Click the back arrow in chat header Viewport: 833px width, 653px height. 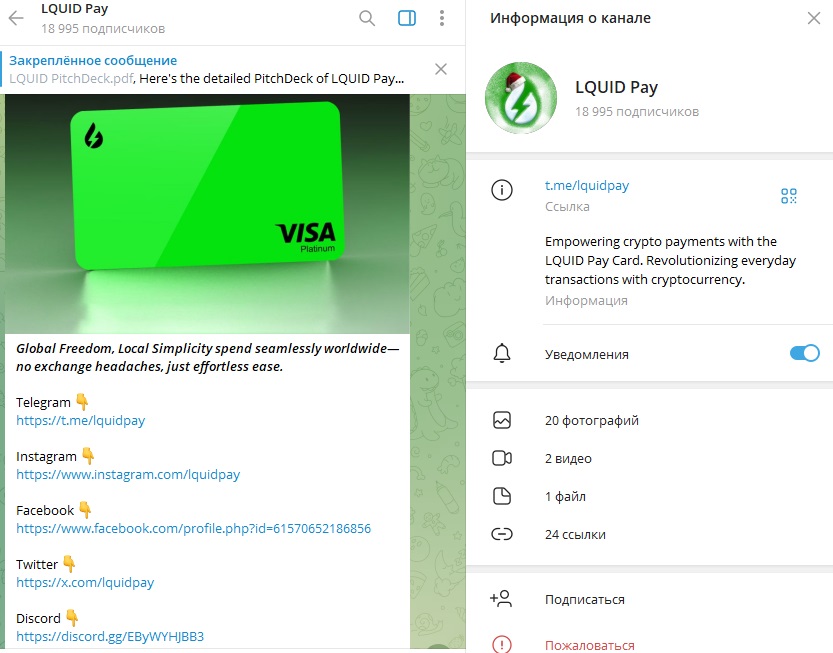16,18
